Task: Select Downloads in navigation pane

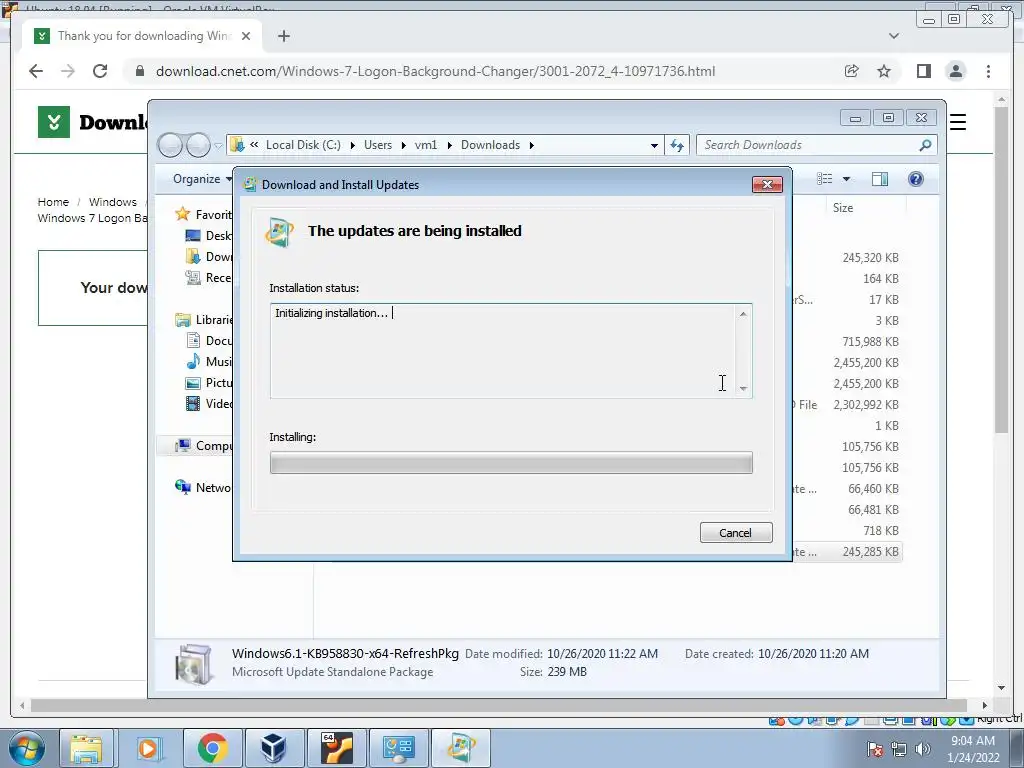Action: tap(208, 257)
